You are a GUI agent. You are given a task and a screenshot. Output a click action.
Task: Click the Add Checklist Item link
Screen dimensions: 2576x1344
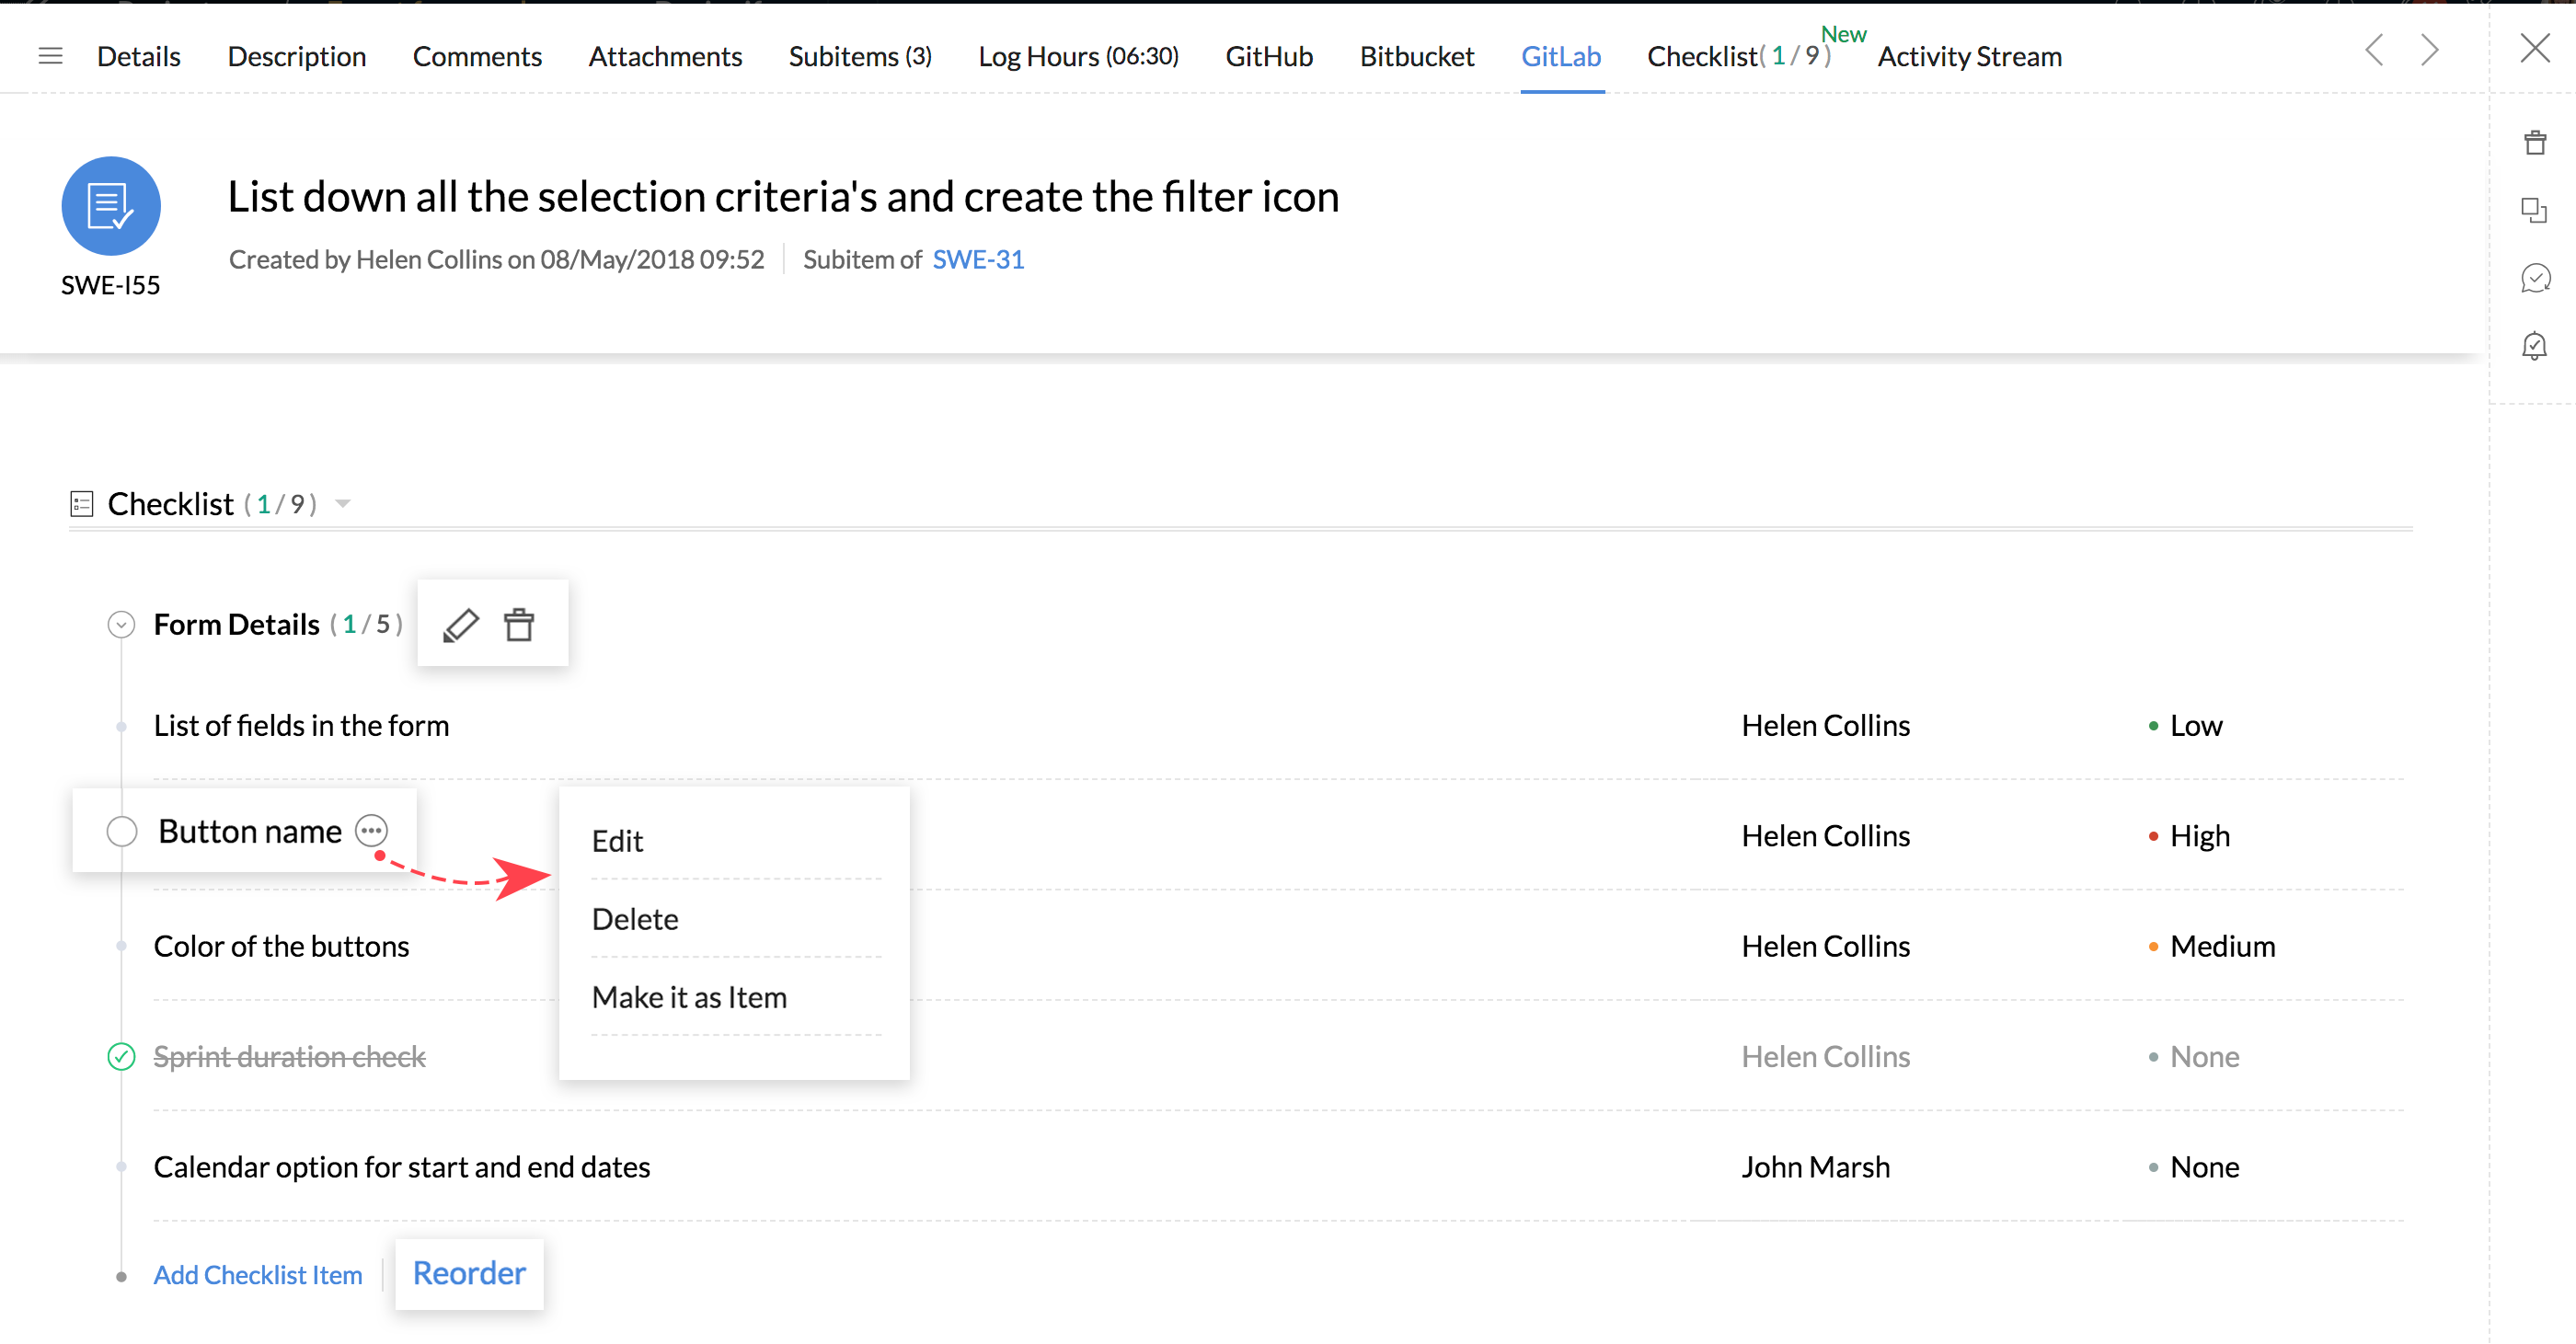coord(258,1275)
